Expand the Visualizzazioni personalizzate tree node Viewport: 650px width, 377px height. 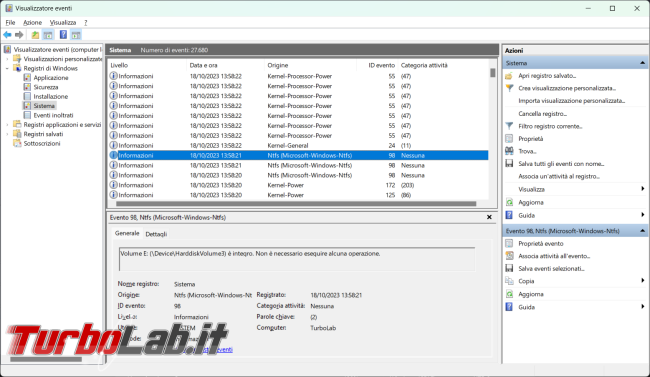click(x=7, y=59)
